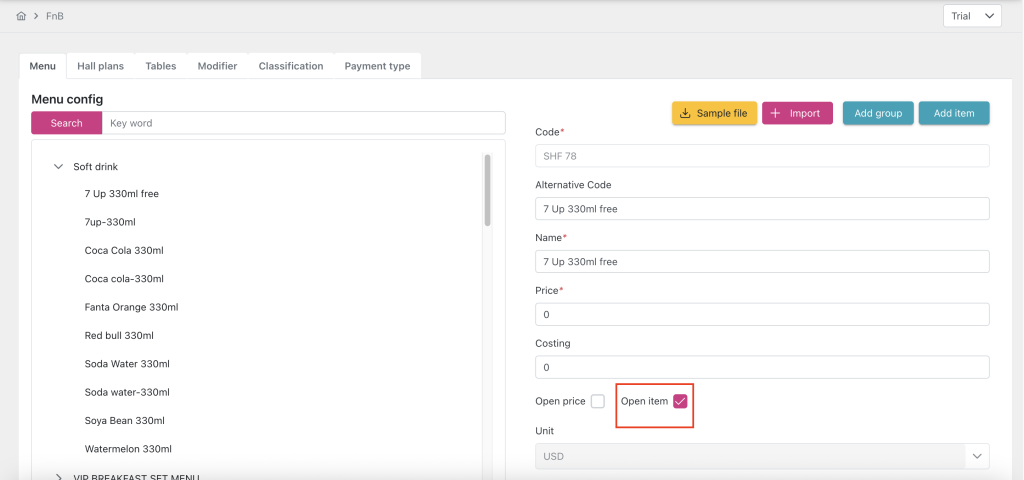Click the plus icon on Import button
The width and height of the screenshot is (1024, 480).
coord(776,114)
